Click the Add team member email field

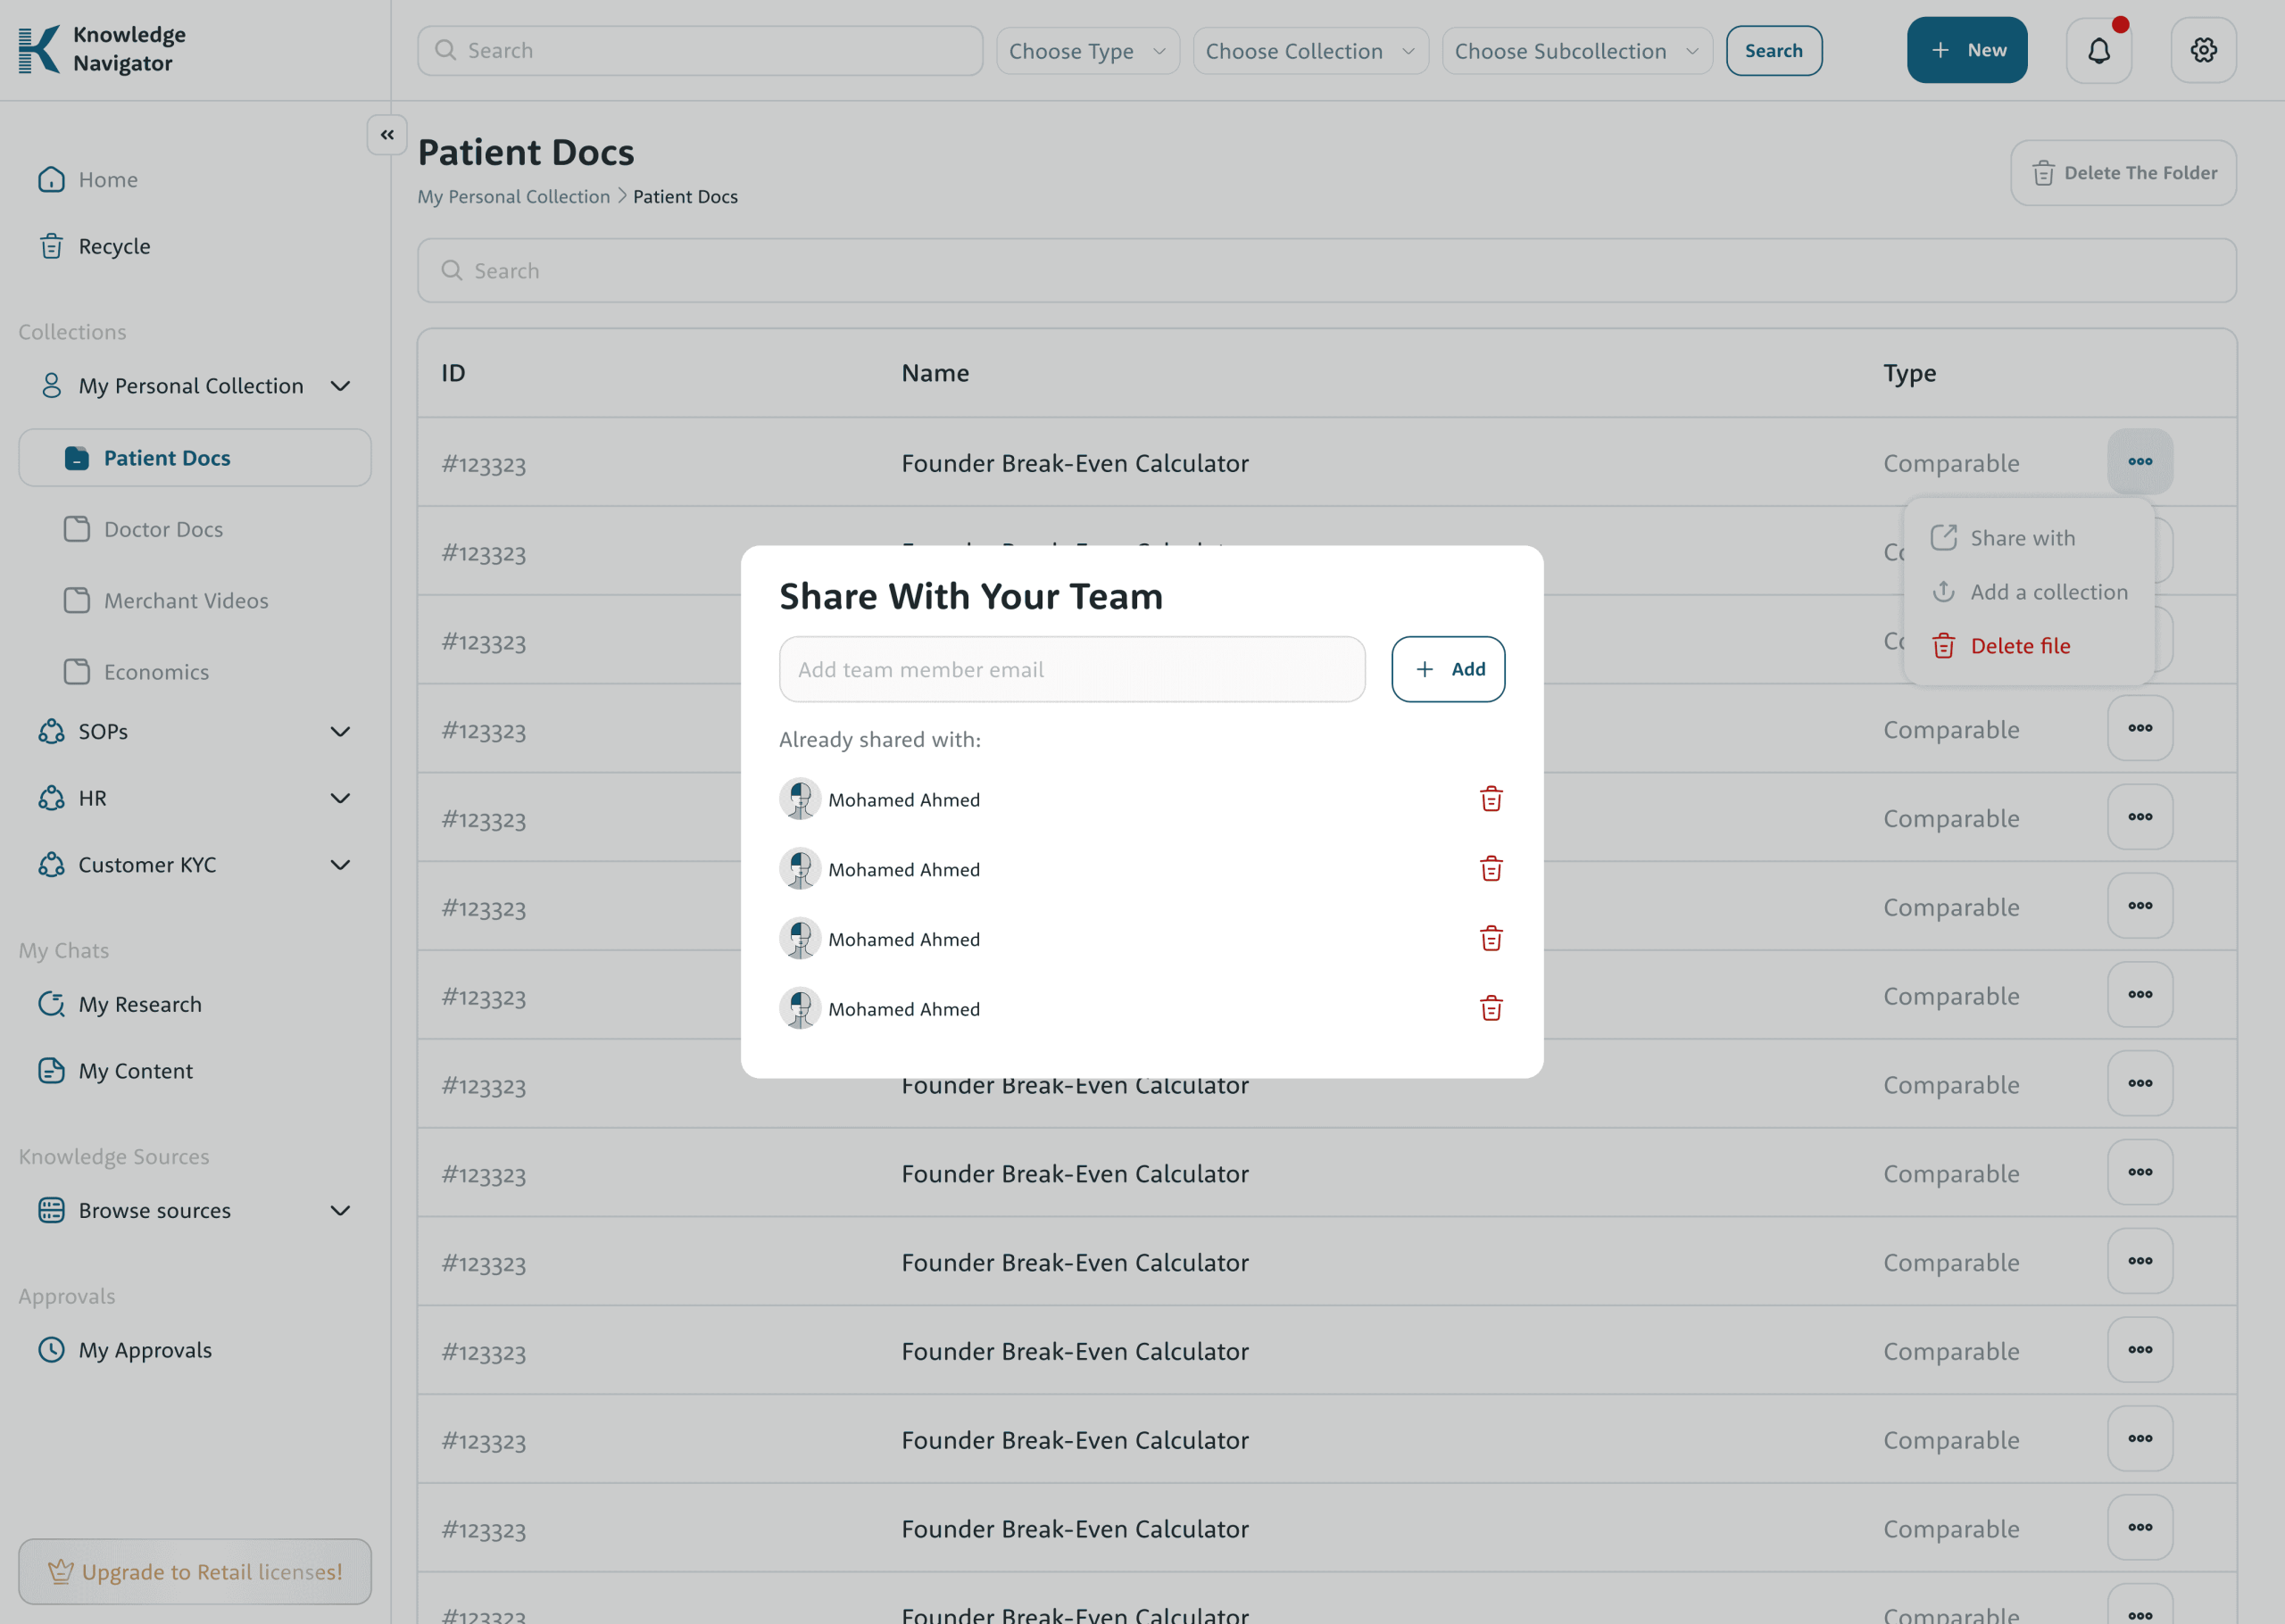(x=1071, y=669)
